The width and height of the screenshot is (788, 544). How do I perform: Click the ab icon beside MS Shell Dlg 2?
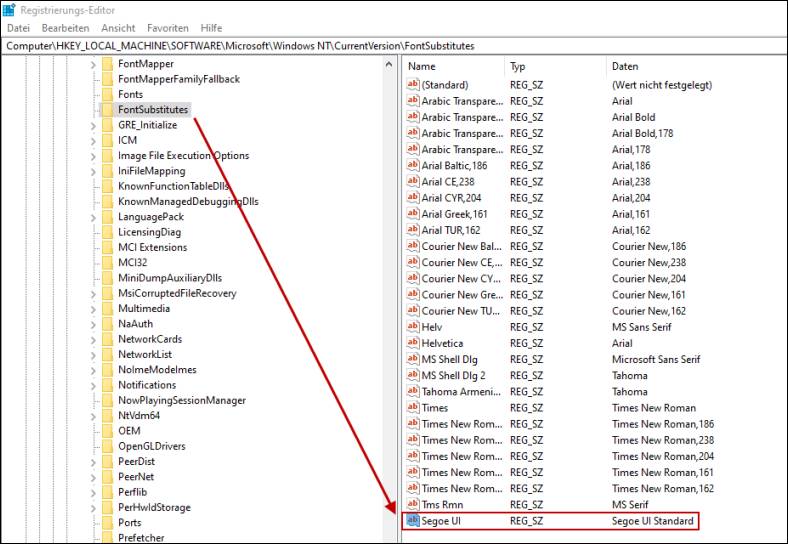(x=413, y=375)
